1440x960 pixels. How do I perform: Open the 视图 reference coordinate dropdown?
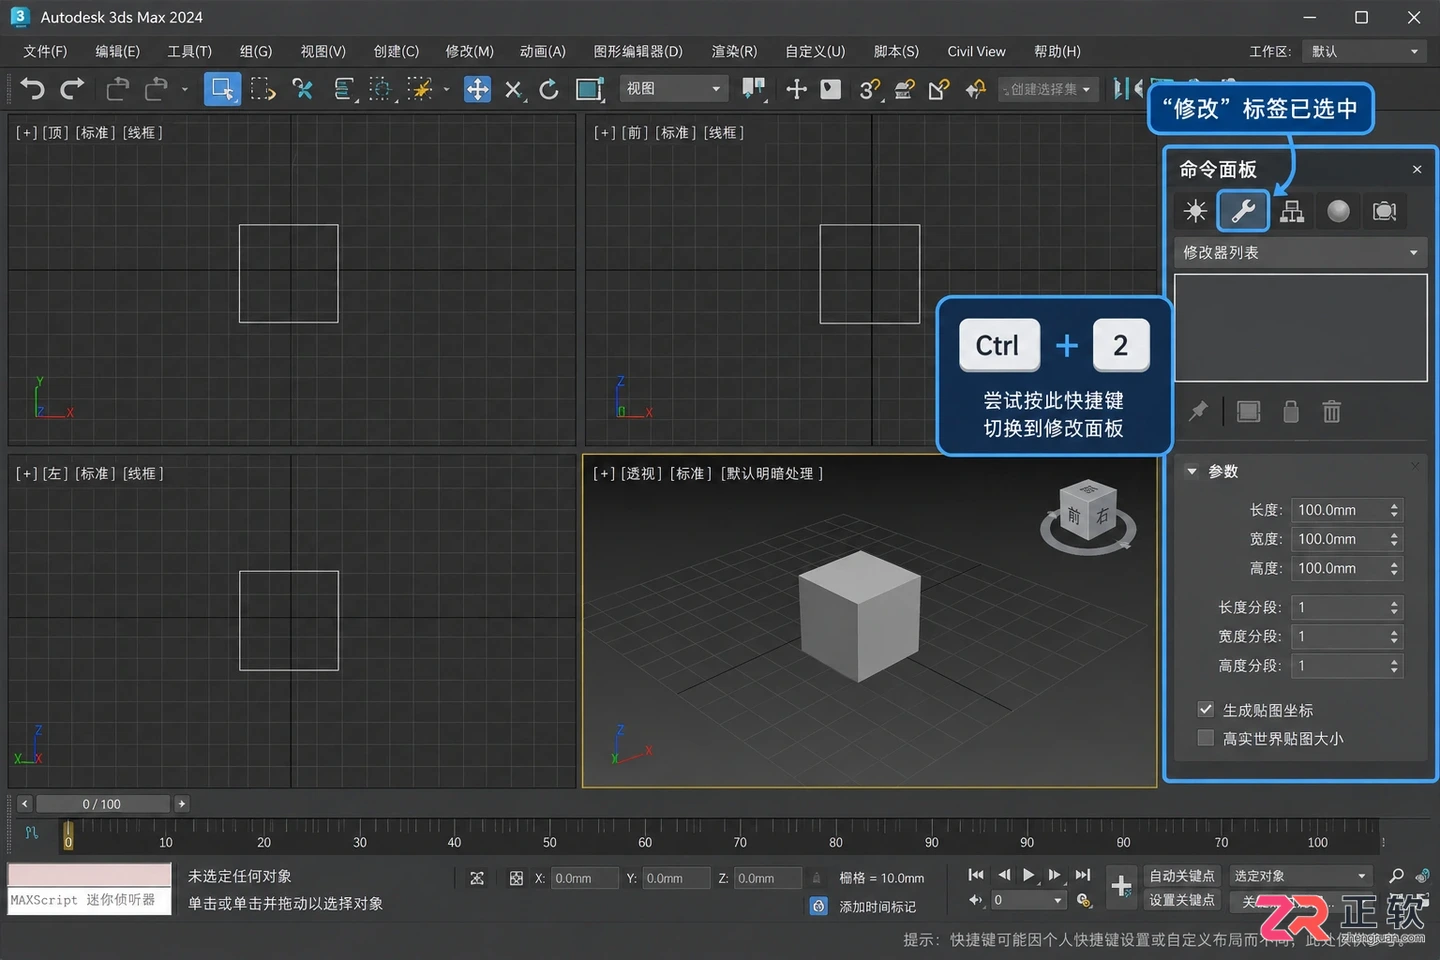pos(672,89)
